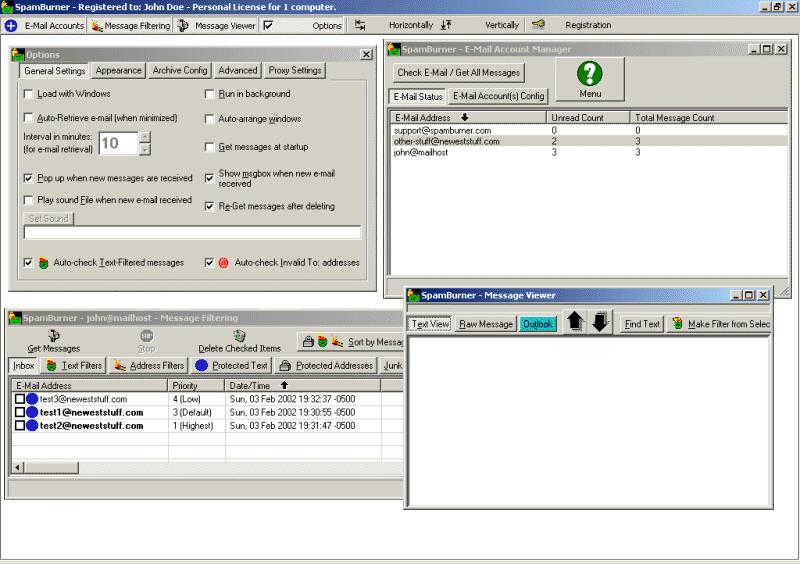Open Options from the main toolbar
Screen dimensions: 800x564
tap(303, 26)
